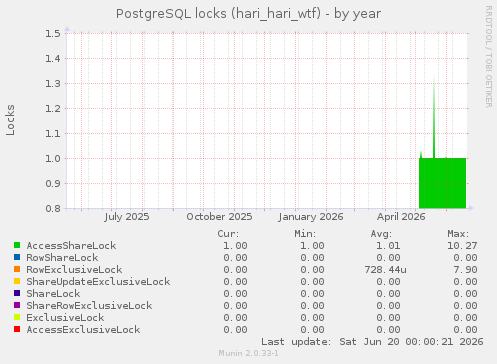The height and width of the screenshot is (364, 497).
Task: Select the RowExclusiveLock legend label
Action: [x=74, y=270]
